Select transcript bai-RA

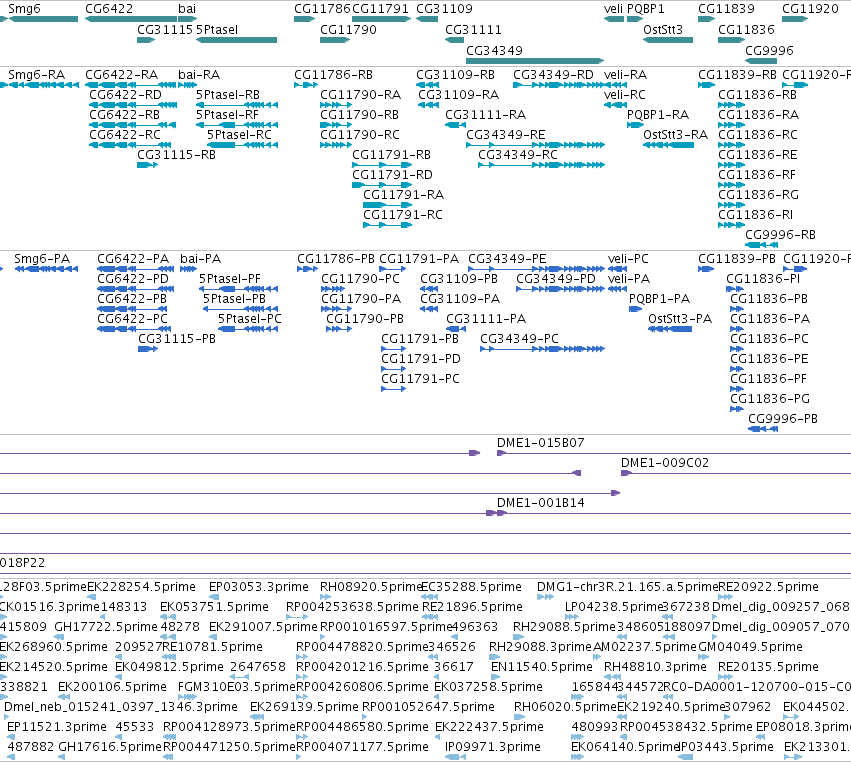pos(199,74)
